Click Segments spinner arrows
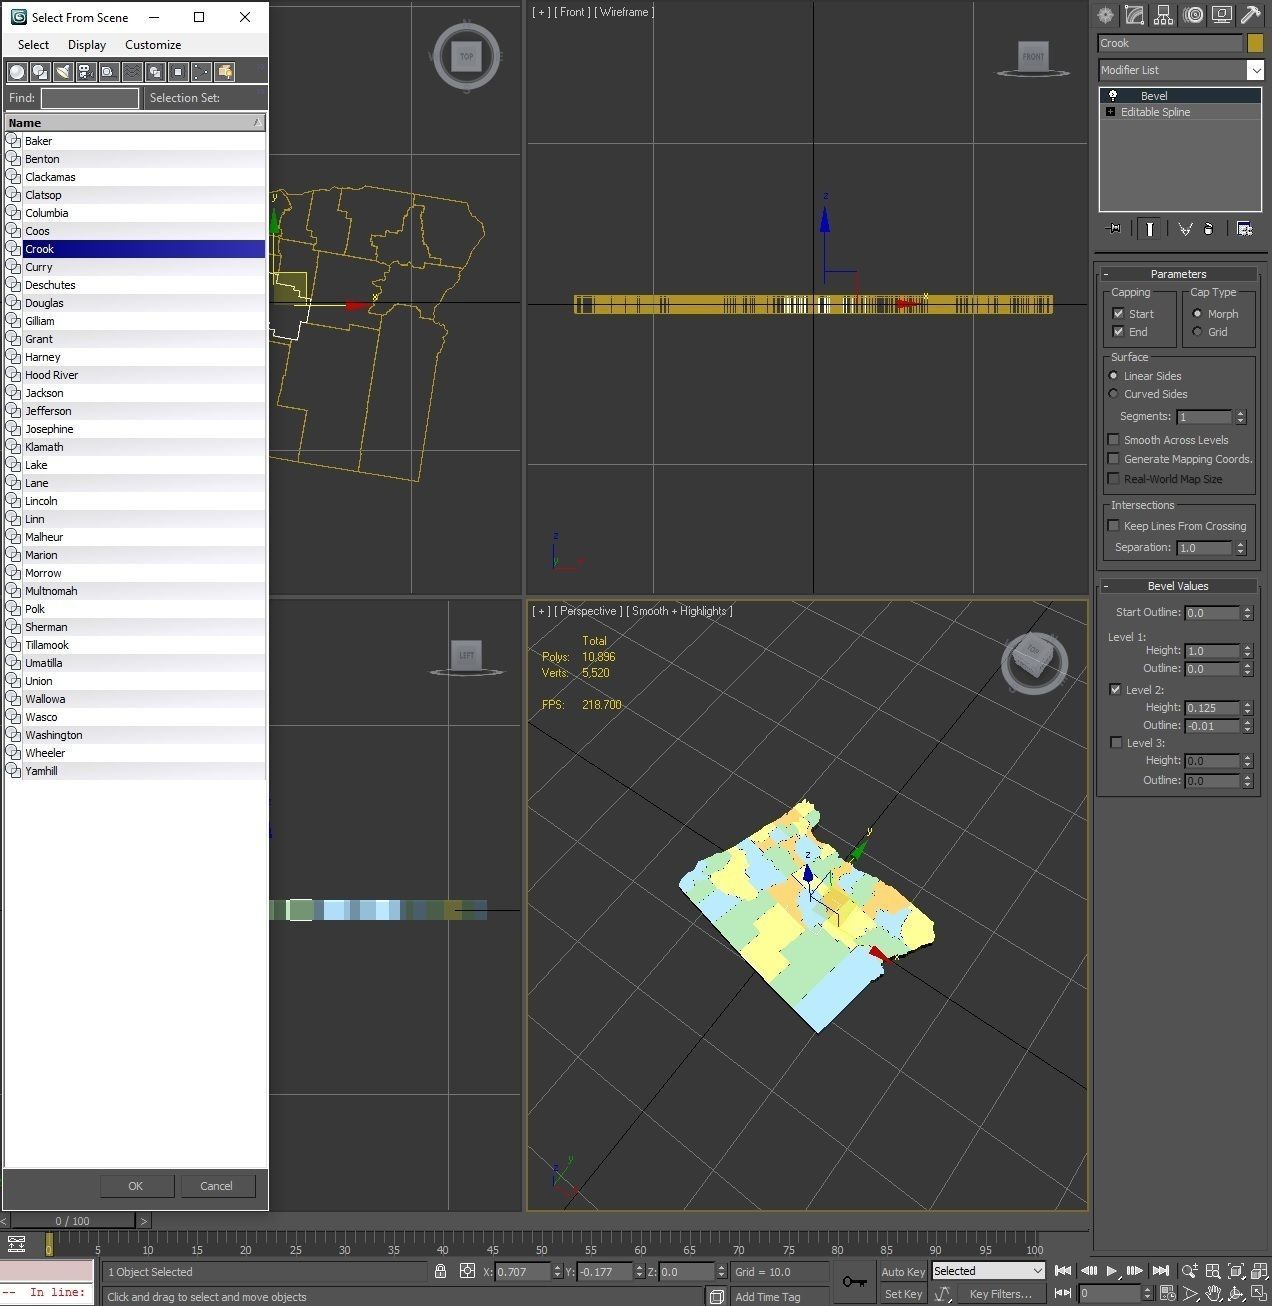The width and height of the screenshot is (1272, 1306). [x=1241, y=416]
